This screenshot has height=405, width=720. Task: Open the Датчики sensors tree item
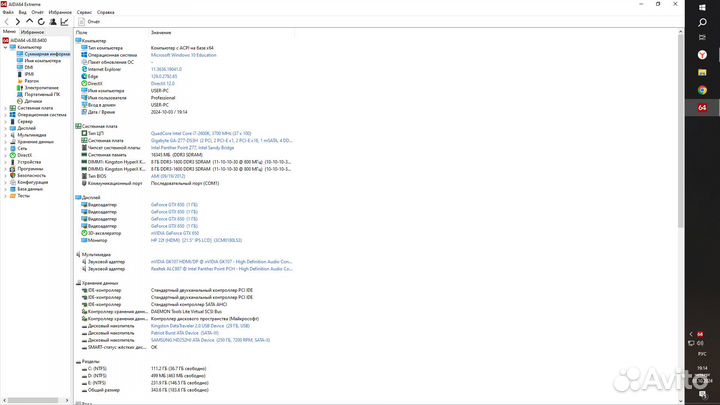[33, 101]
